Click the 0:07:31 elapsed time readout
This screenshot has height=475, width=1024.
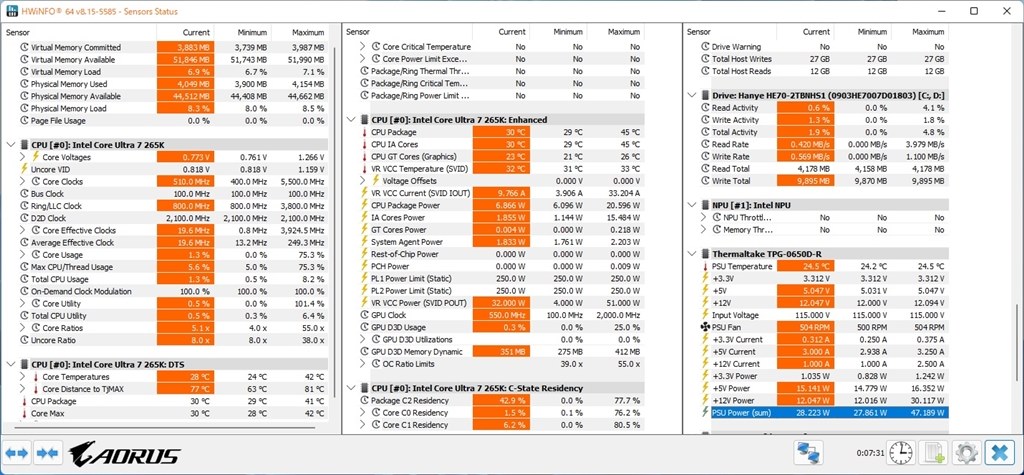[x=870, y=453]
